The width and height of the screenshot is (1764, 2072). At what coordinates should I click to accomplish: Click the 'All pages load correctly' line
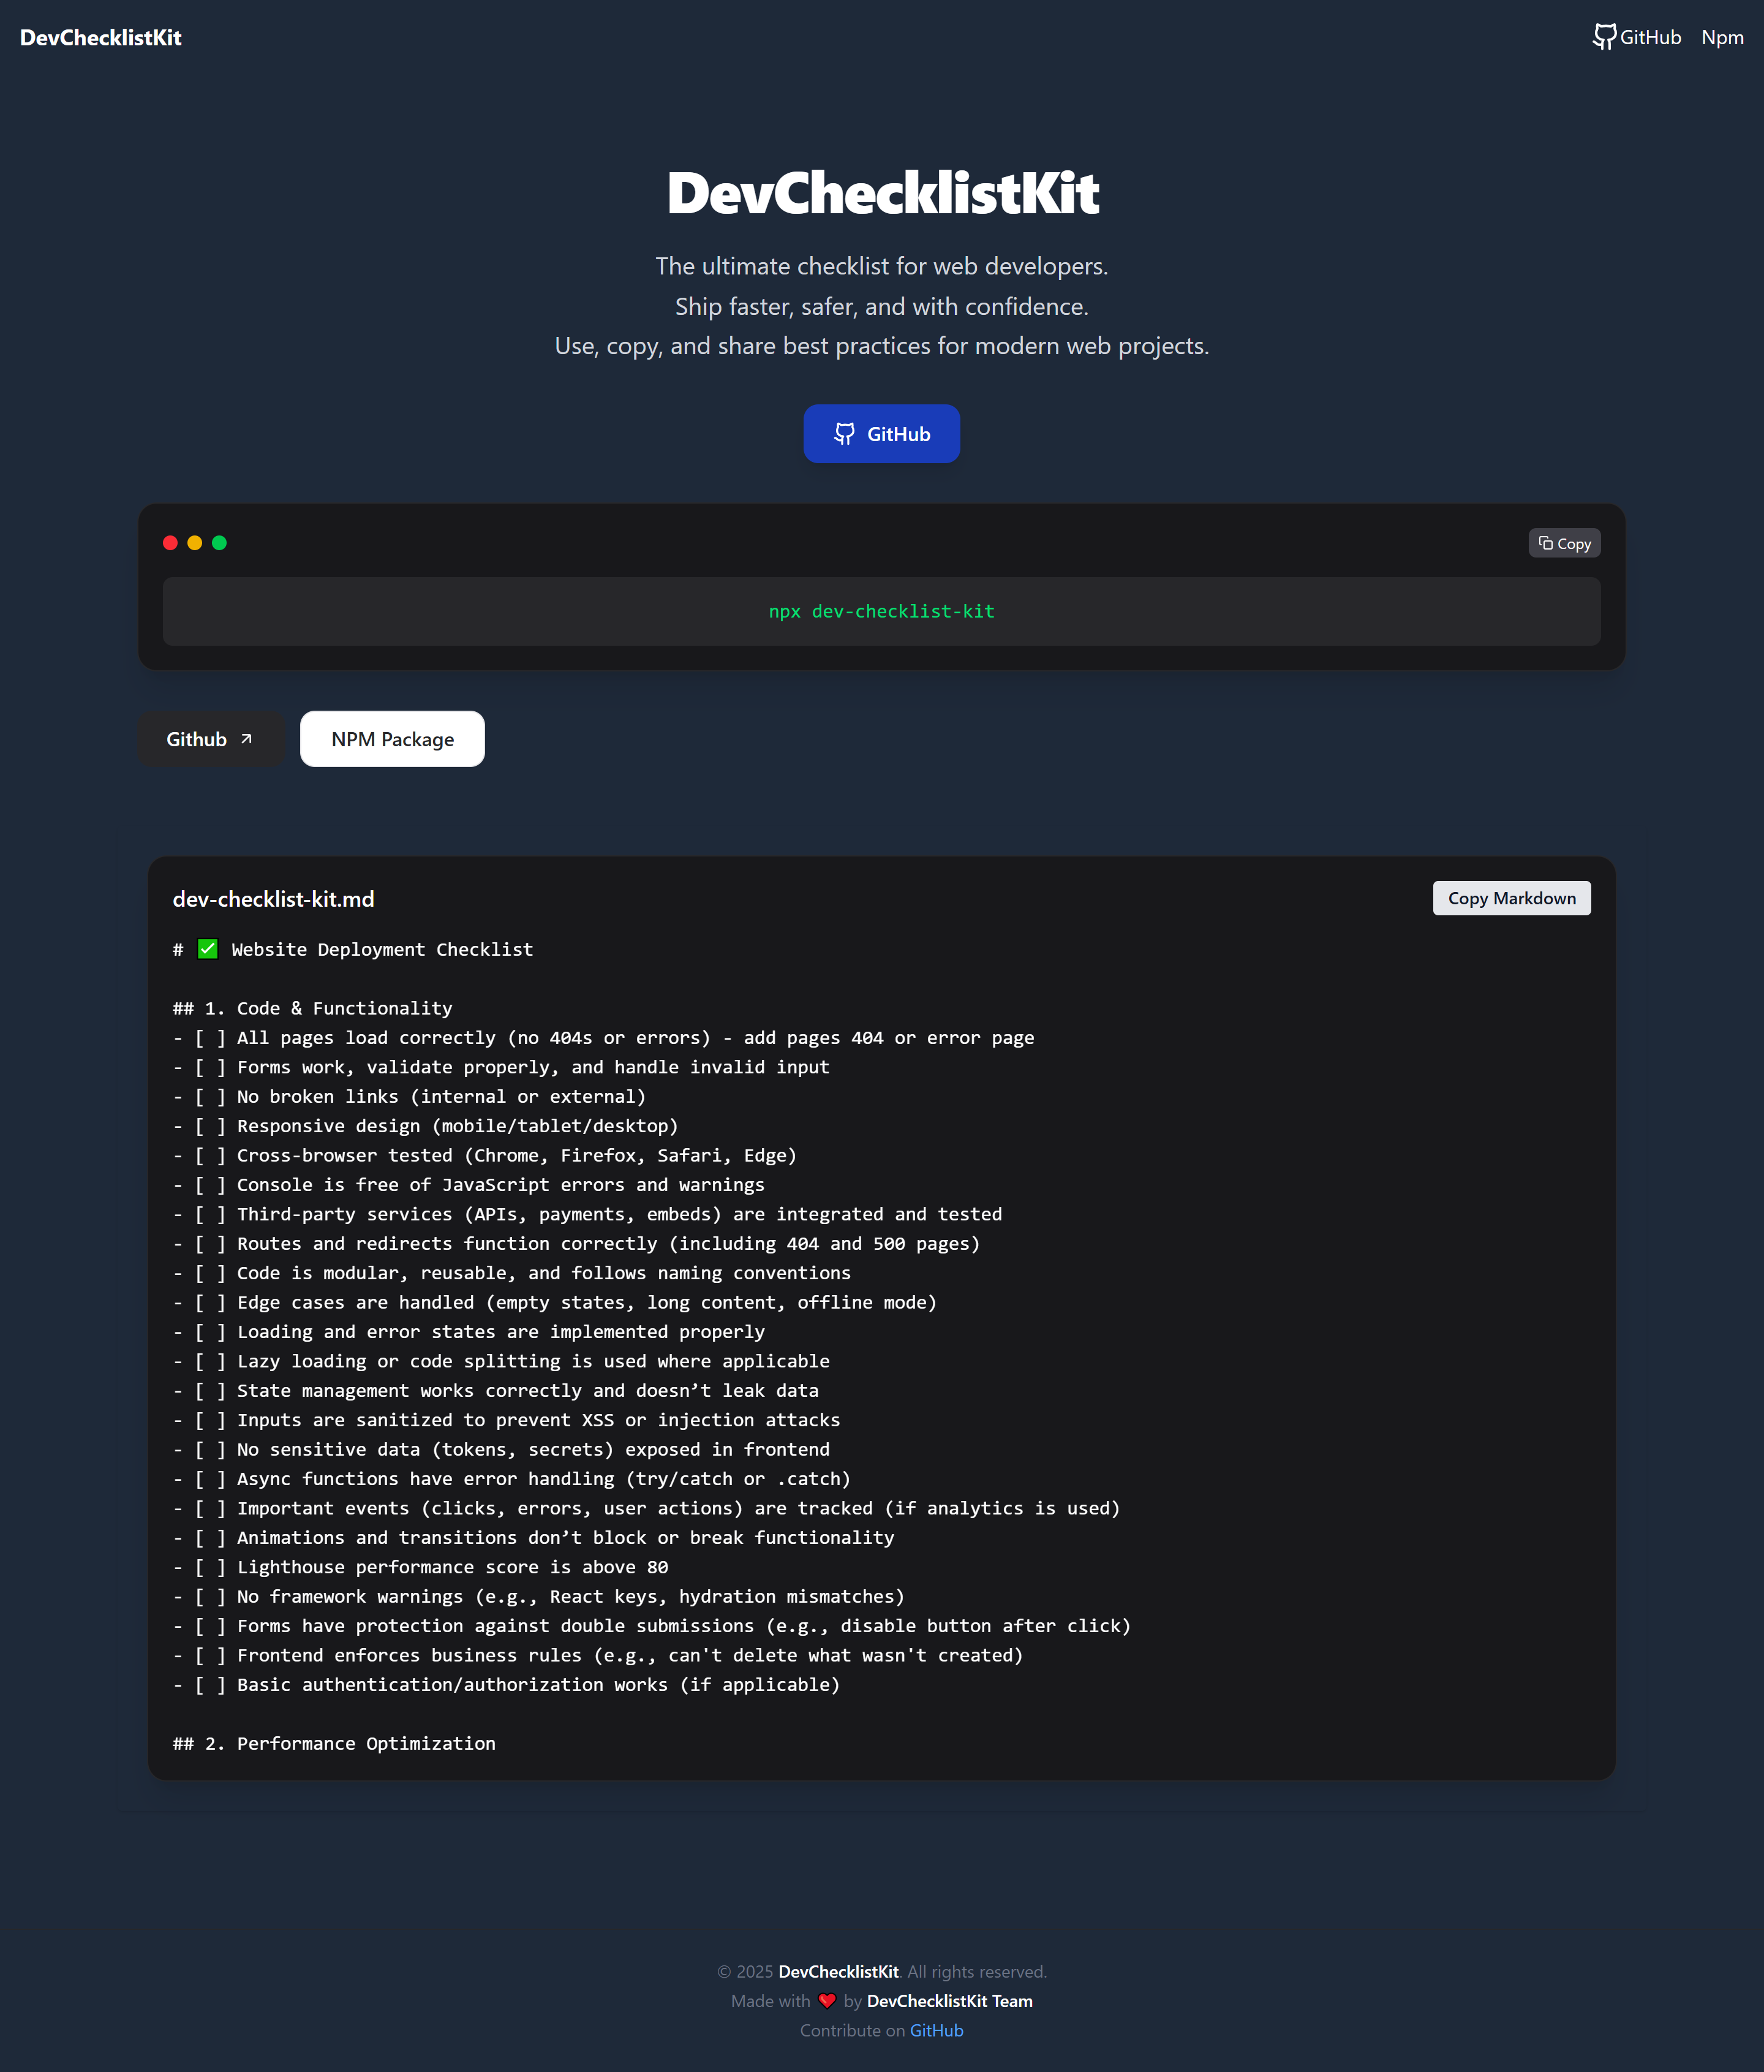point(604,1038)
